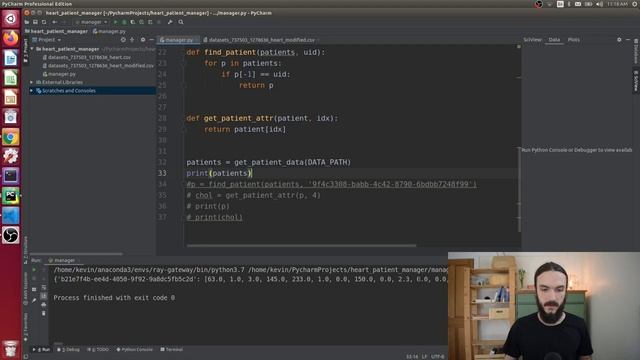Open Project panel gear settings

pyautogui.click(x=143, y=40)
